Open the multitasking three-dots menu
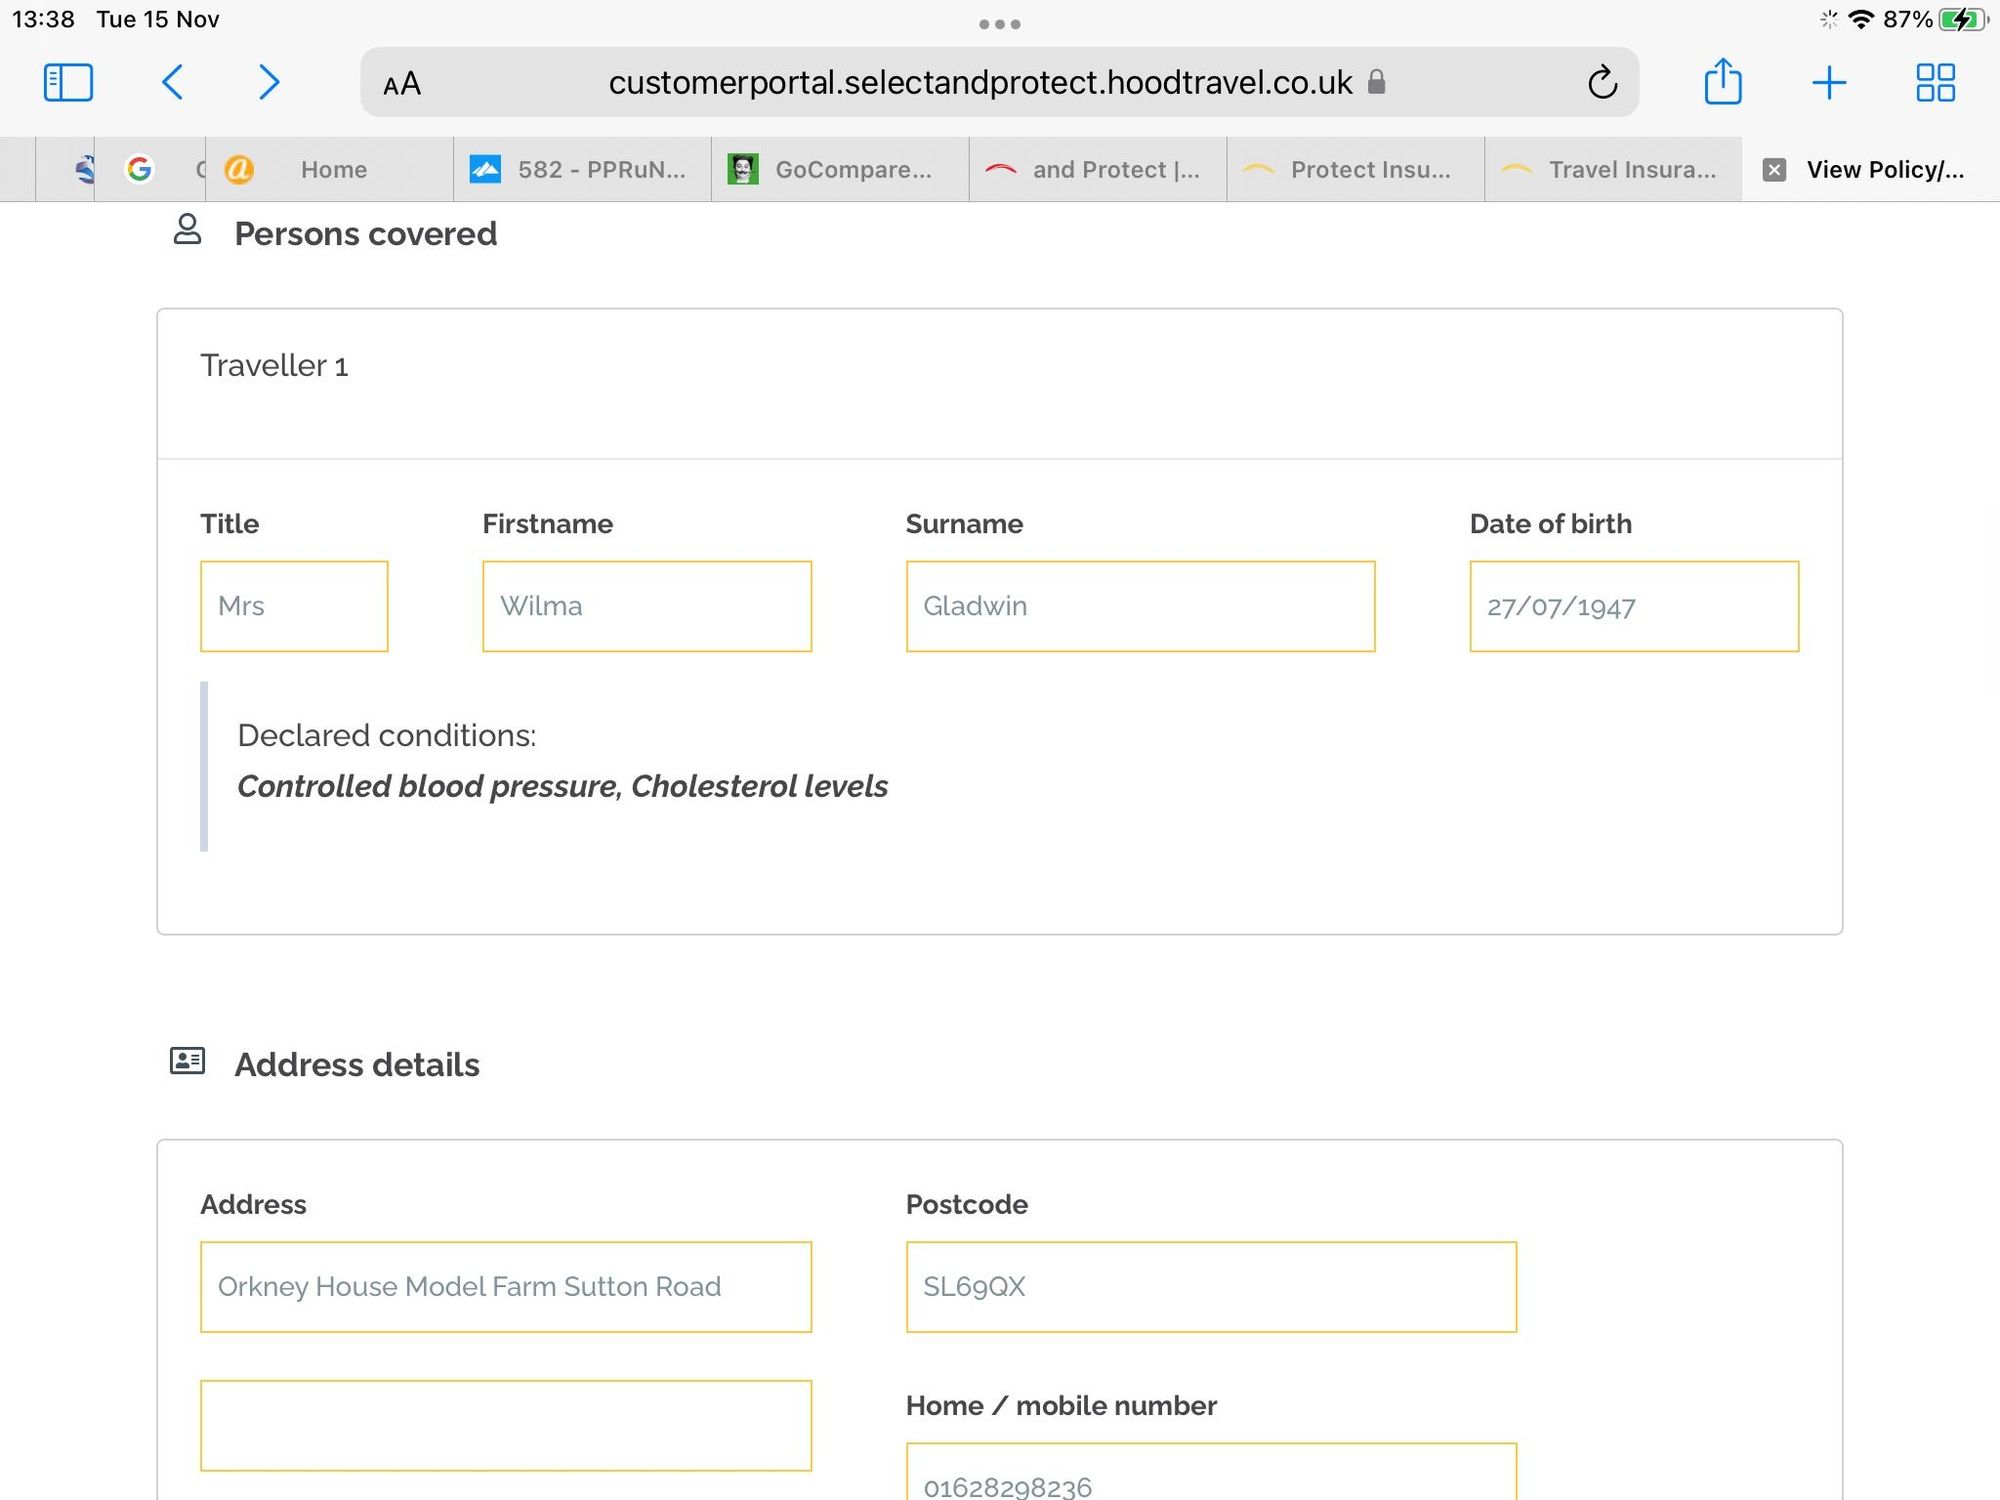This screenshot has height=1500, width=2000. (999, 24)
